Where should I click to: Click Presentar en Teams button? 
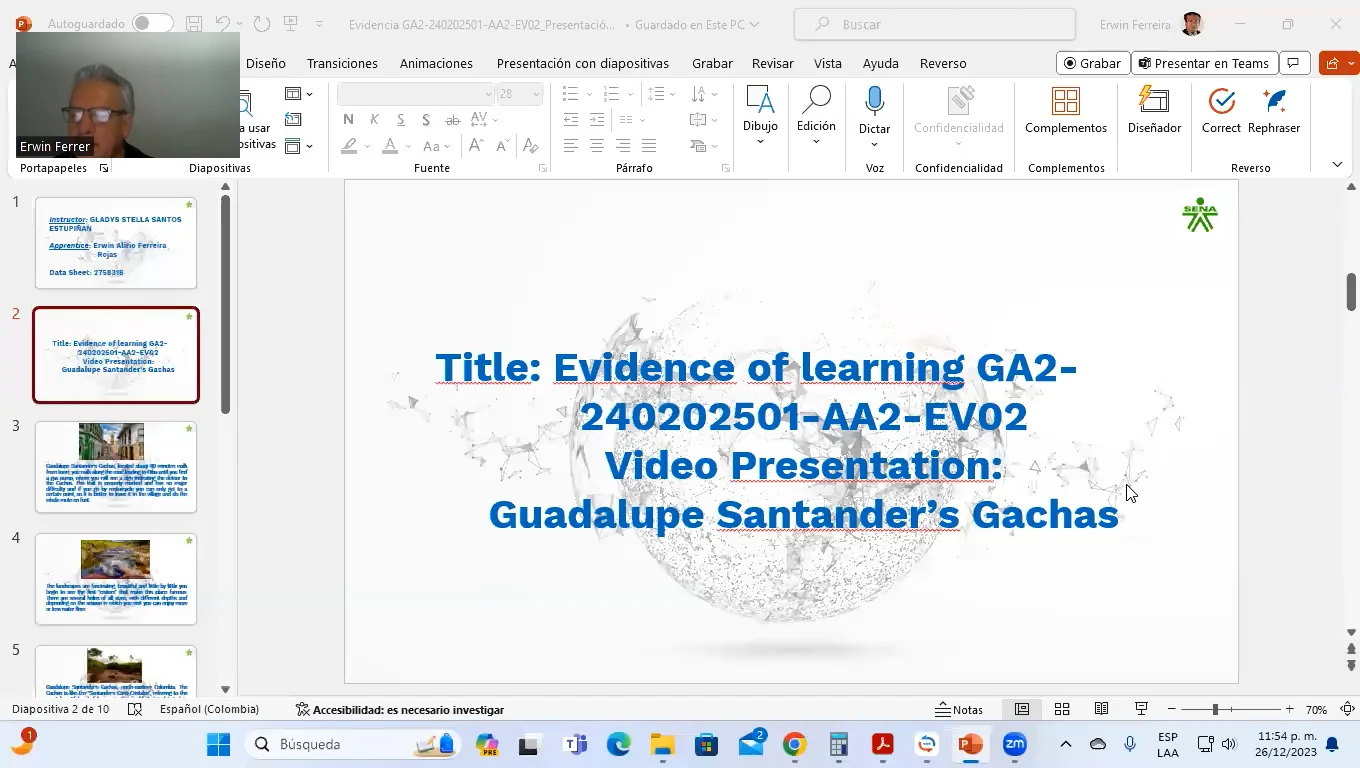[1204, 63]
